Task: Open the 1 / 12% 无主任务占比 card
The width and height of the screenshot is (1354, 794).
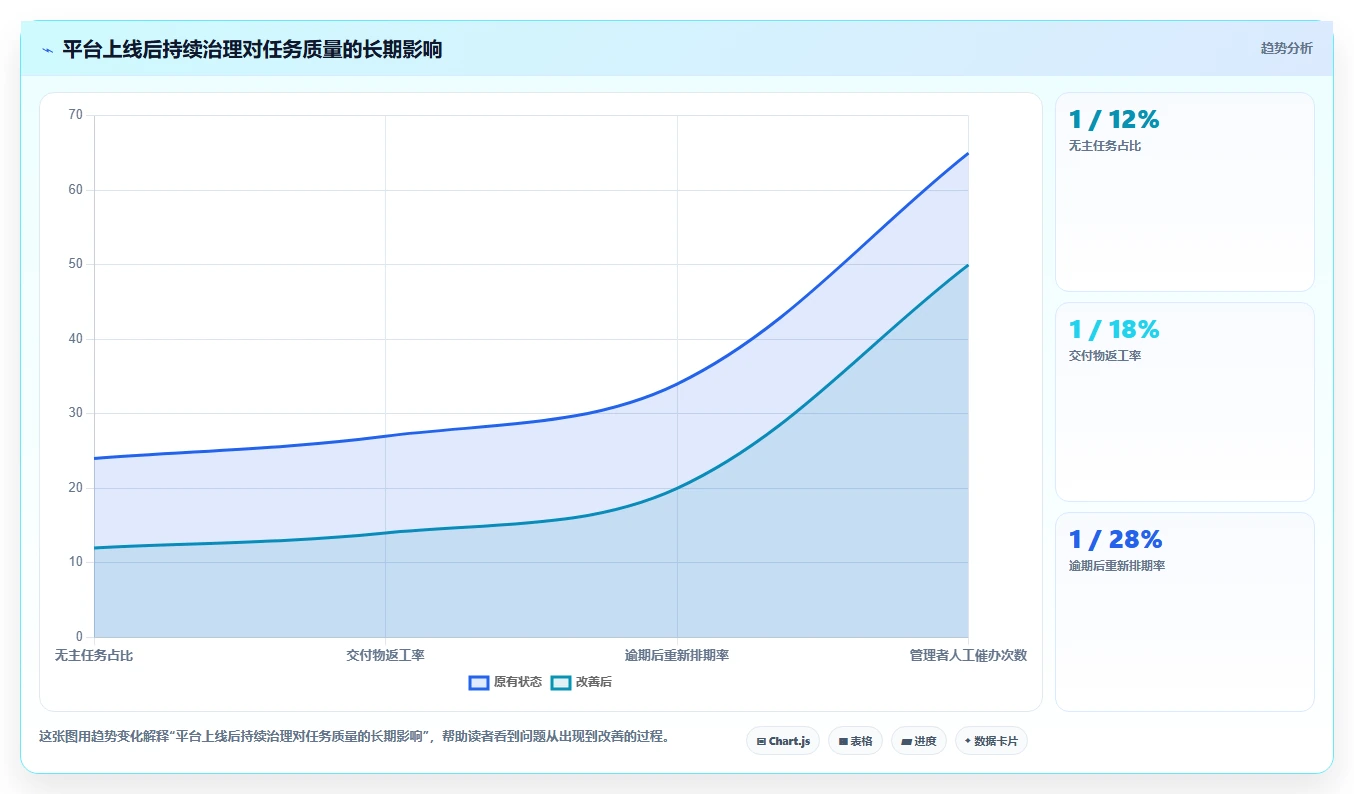Action: 1184,192
